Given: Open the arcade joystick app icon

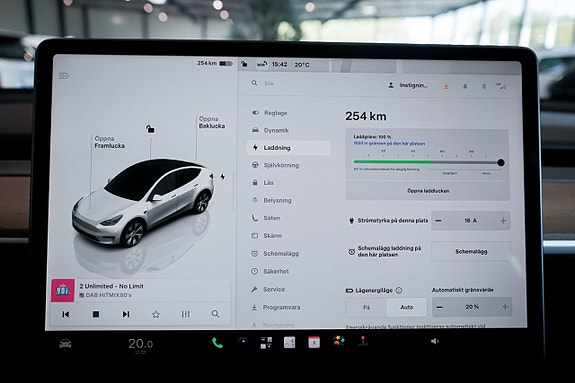Looking at the screenshot, I should [x=363, y=341].
